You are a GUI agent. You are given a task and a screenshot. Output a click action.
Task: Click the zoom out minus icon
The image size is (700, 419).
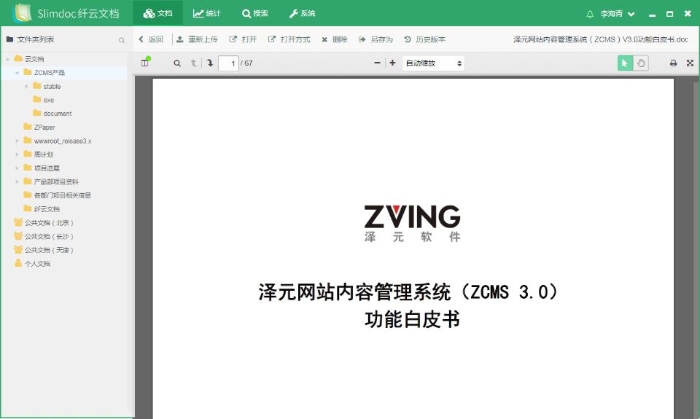click(x=377, y=63)
